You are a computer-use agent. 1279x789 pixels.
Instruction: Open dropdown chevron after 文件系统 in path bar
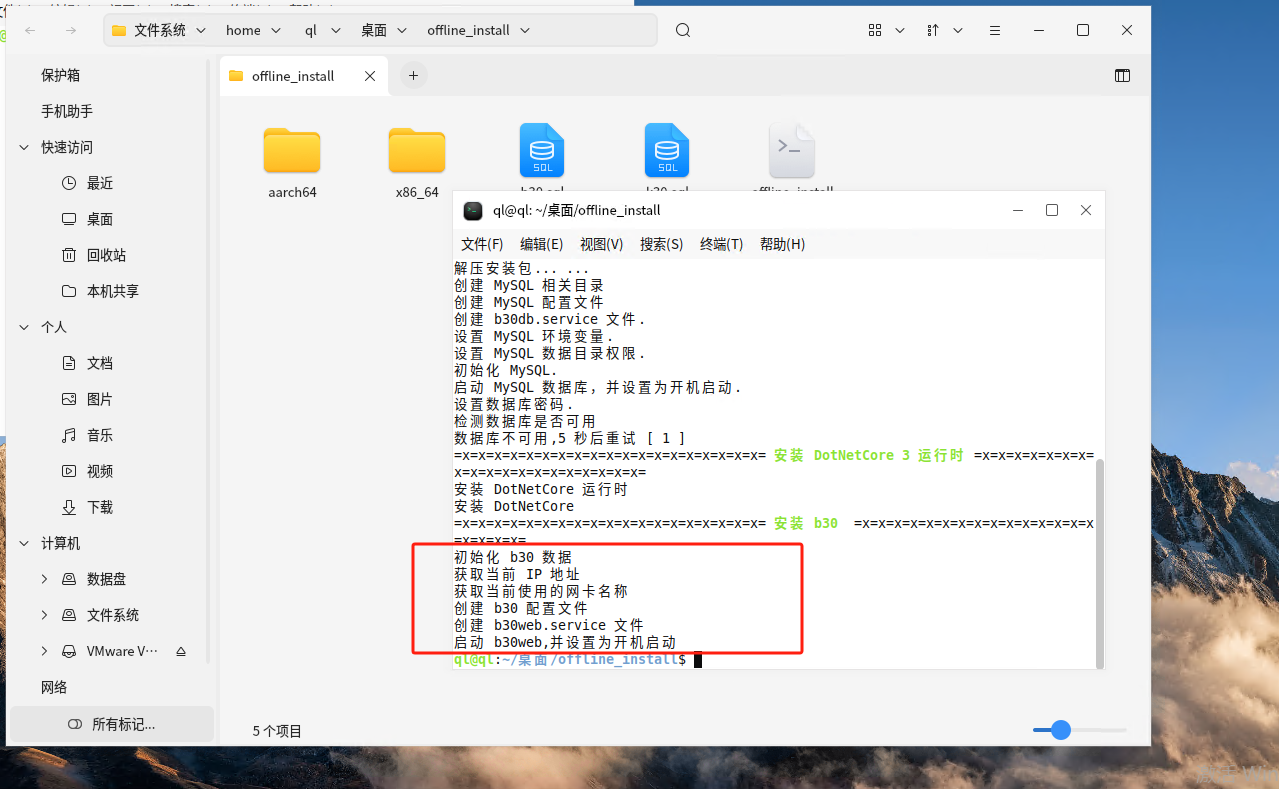click(201, 30)
